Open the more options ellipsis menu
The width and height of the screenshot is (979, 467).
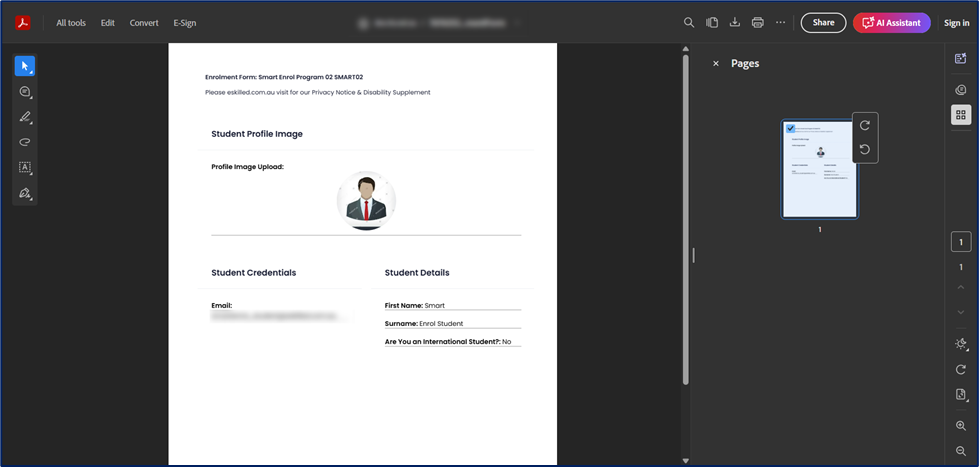(x=780, y=22)
